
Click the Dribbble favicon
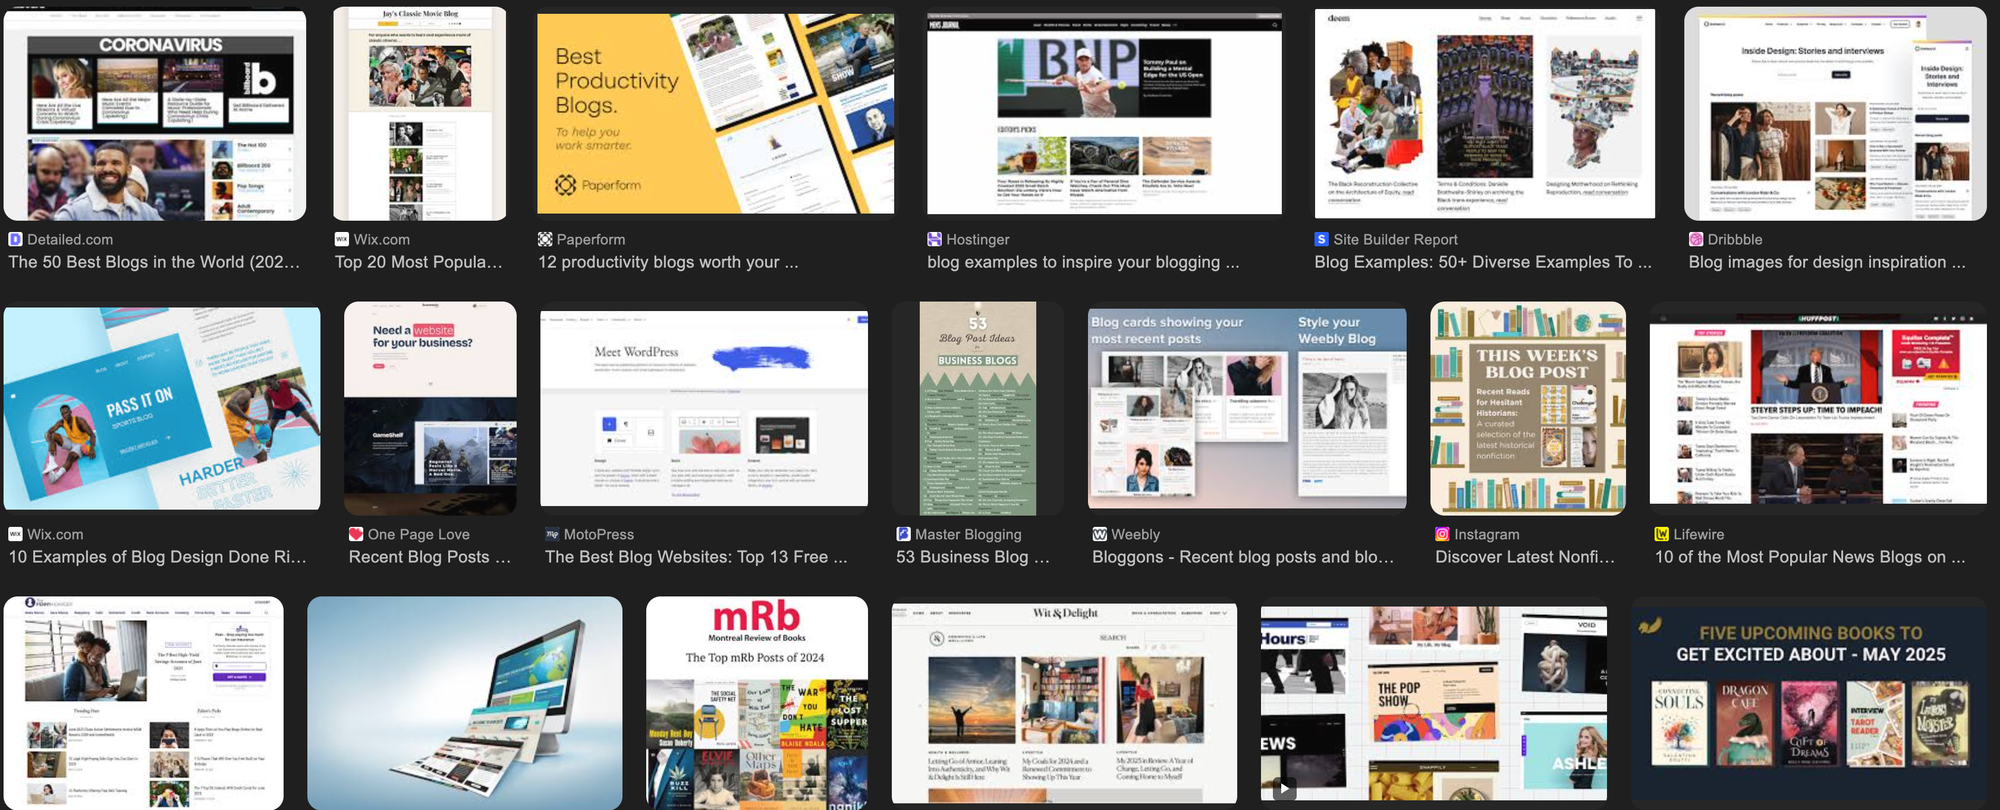[x=1696, y=239]
